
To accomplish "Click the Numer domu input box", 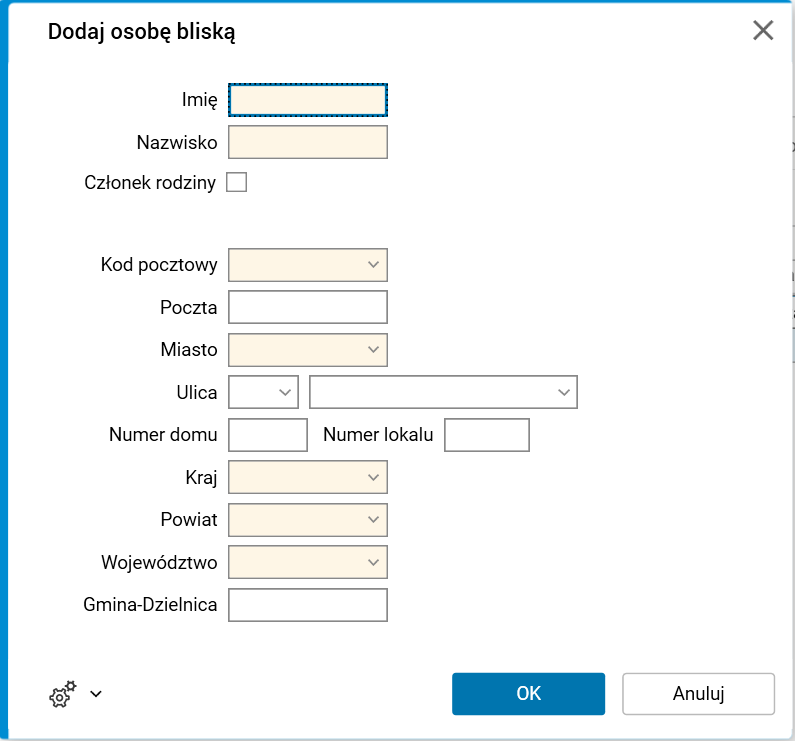I will (268, 435).
